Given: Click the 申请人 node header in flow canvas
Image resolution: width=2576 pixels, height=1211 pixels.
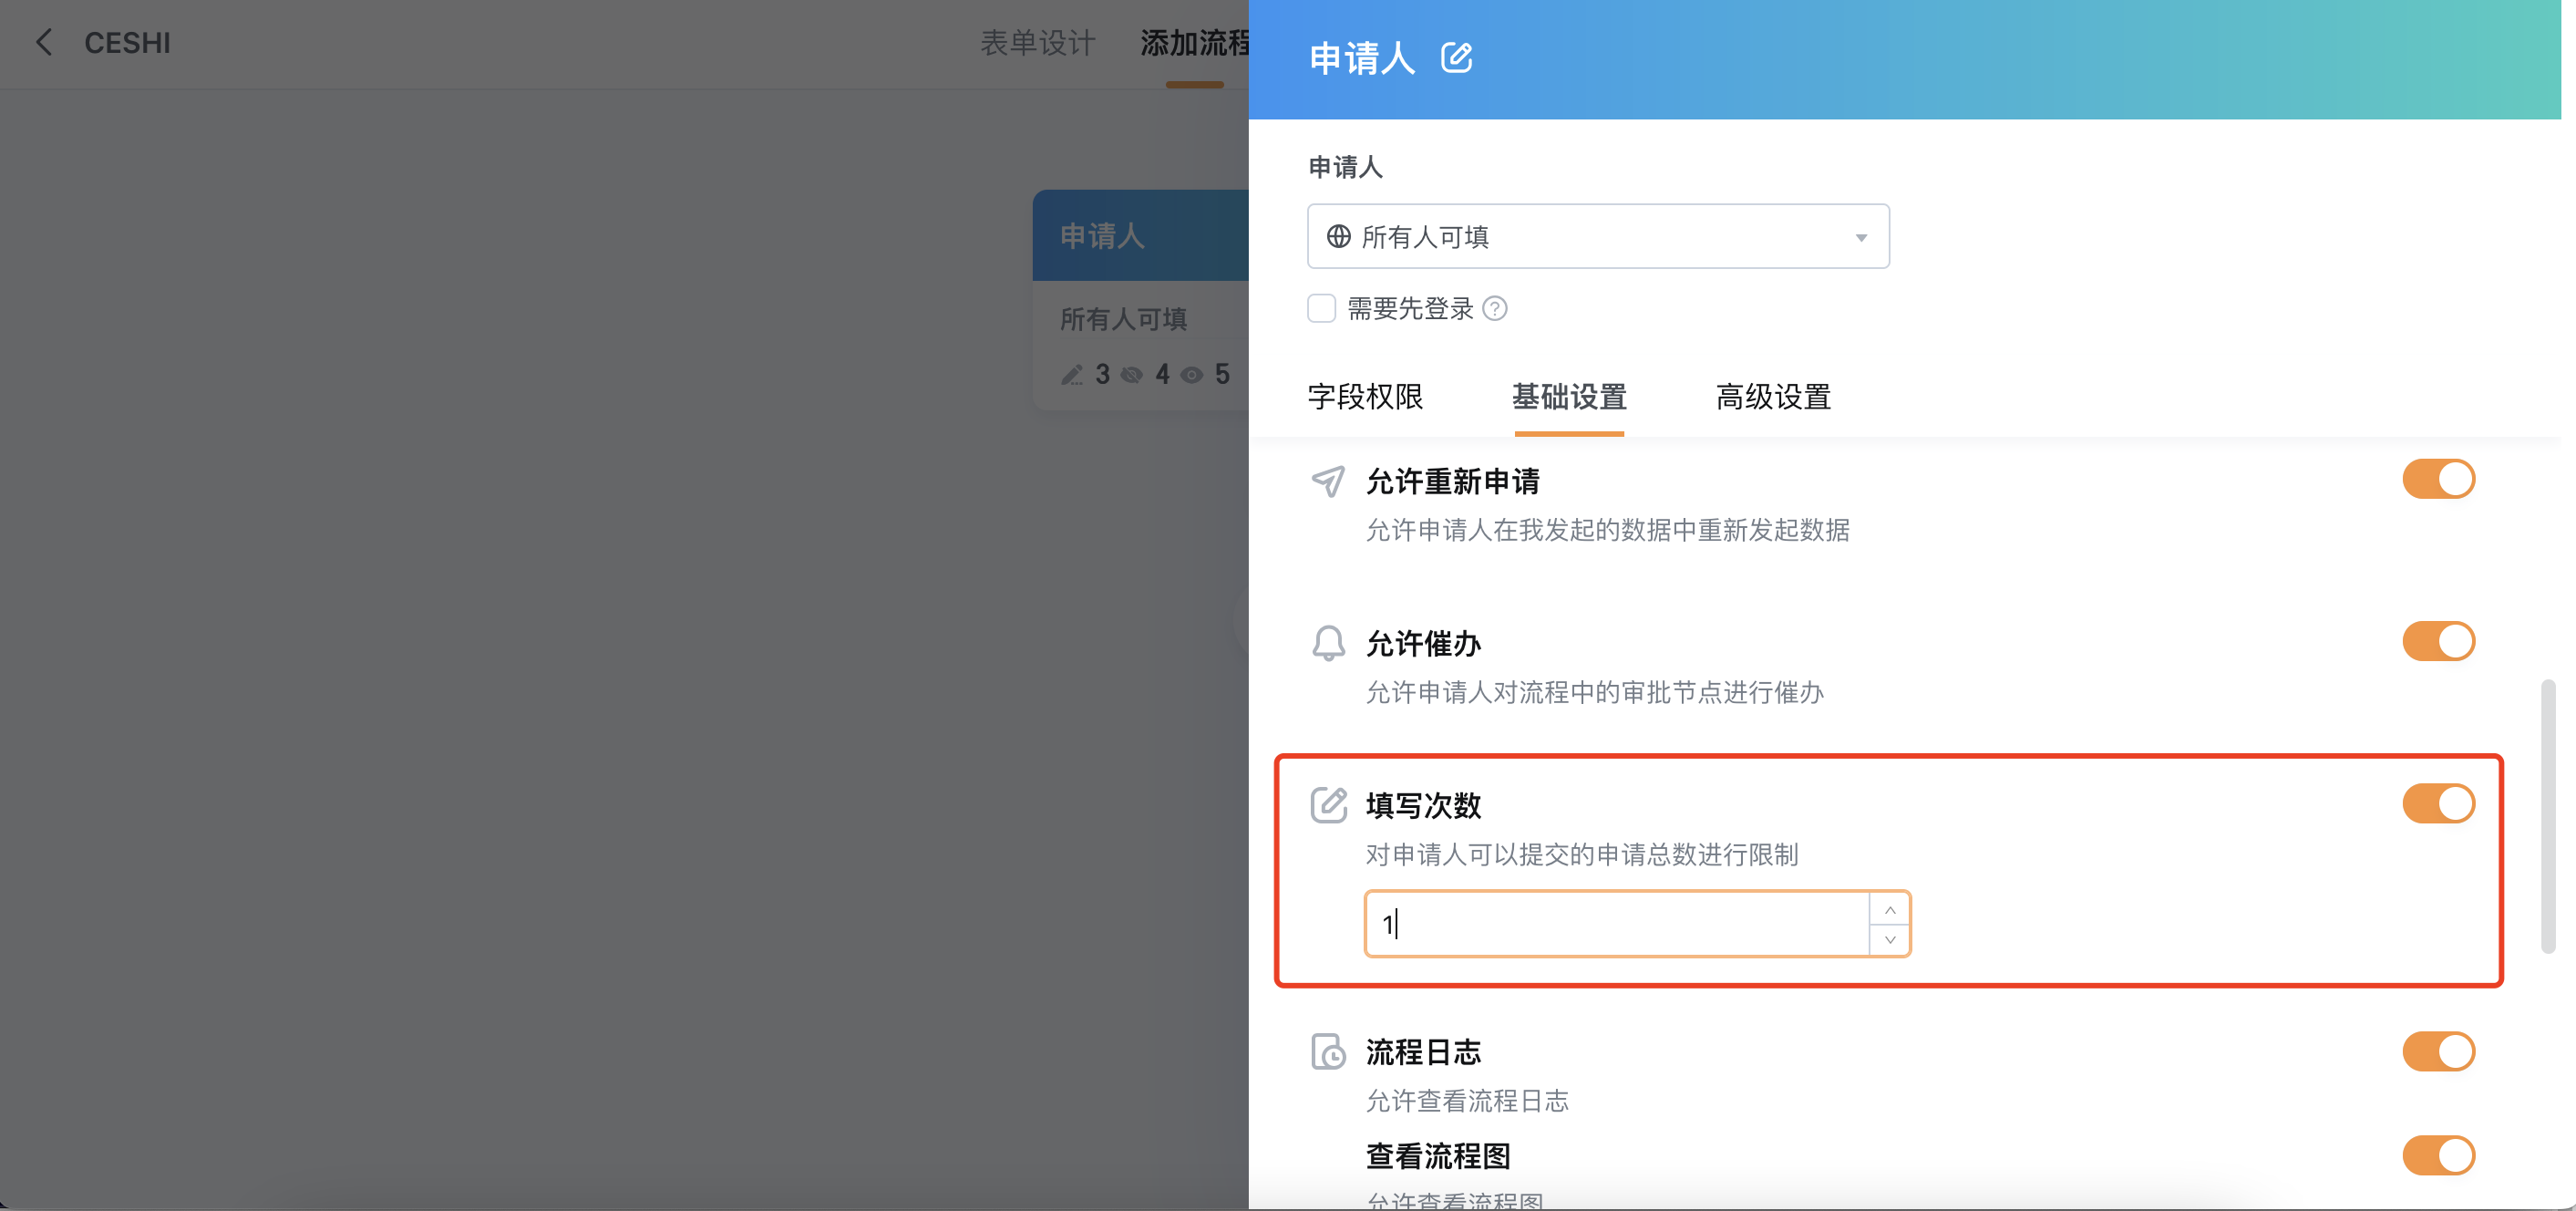Looking at the screenshot, I should (1140, 235).
